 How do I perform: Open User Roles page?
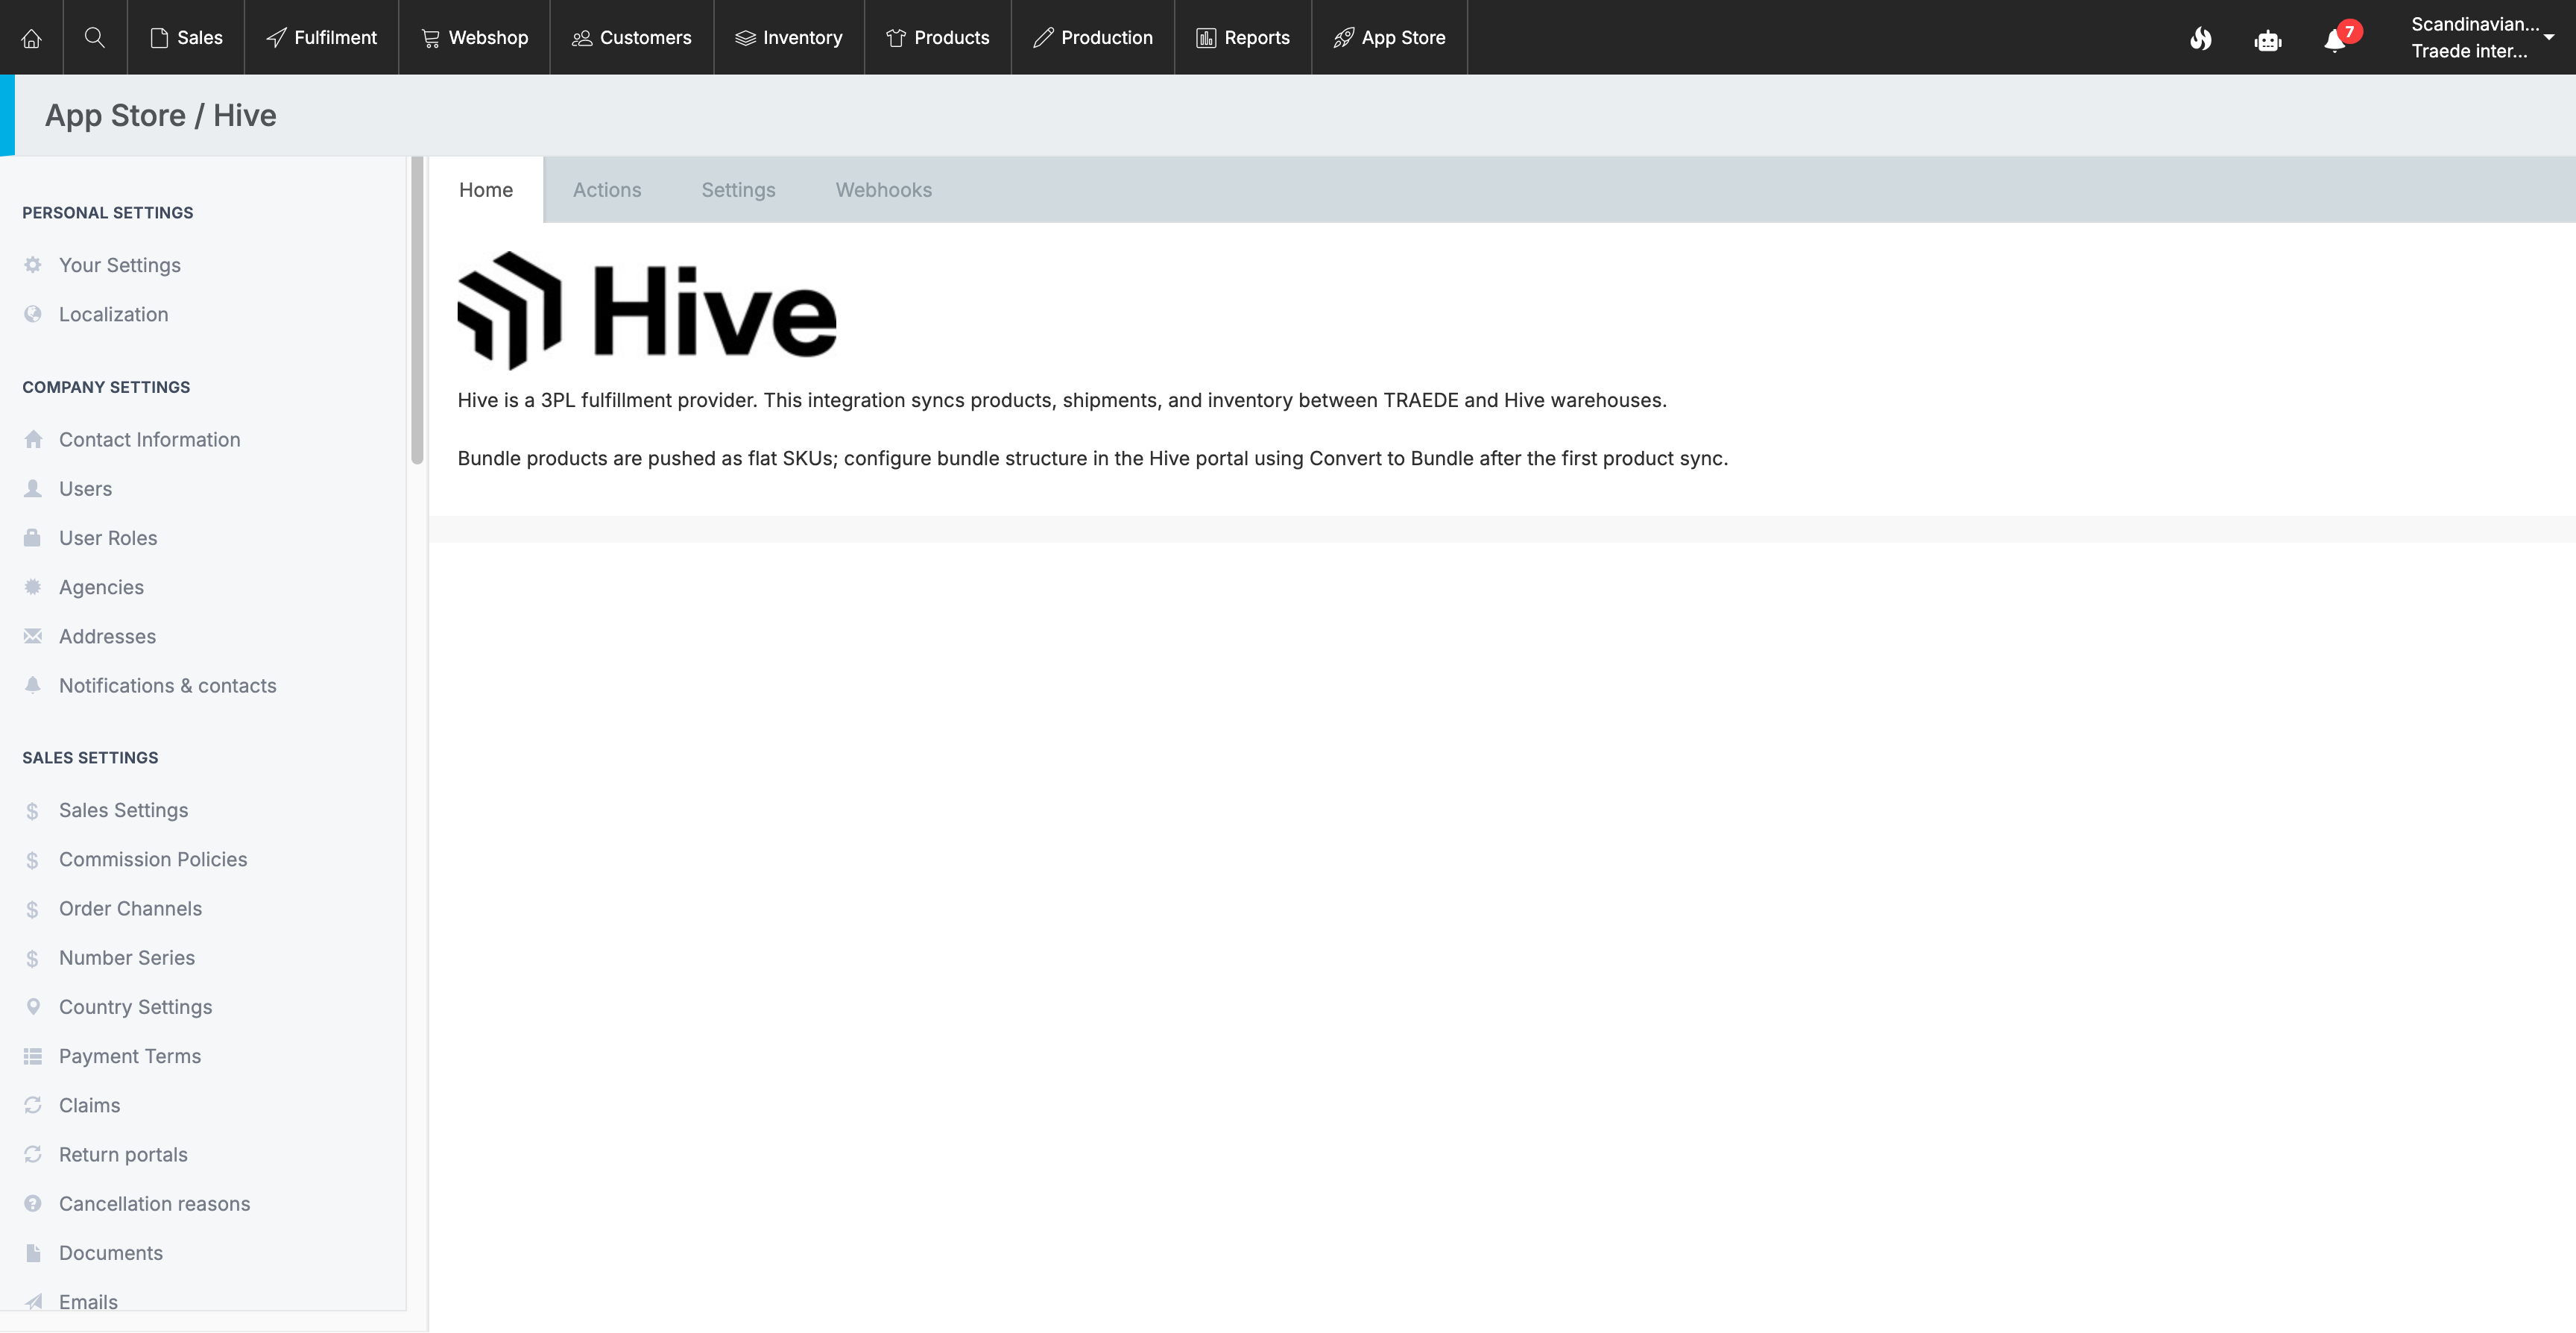[108, 537]
